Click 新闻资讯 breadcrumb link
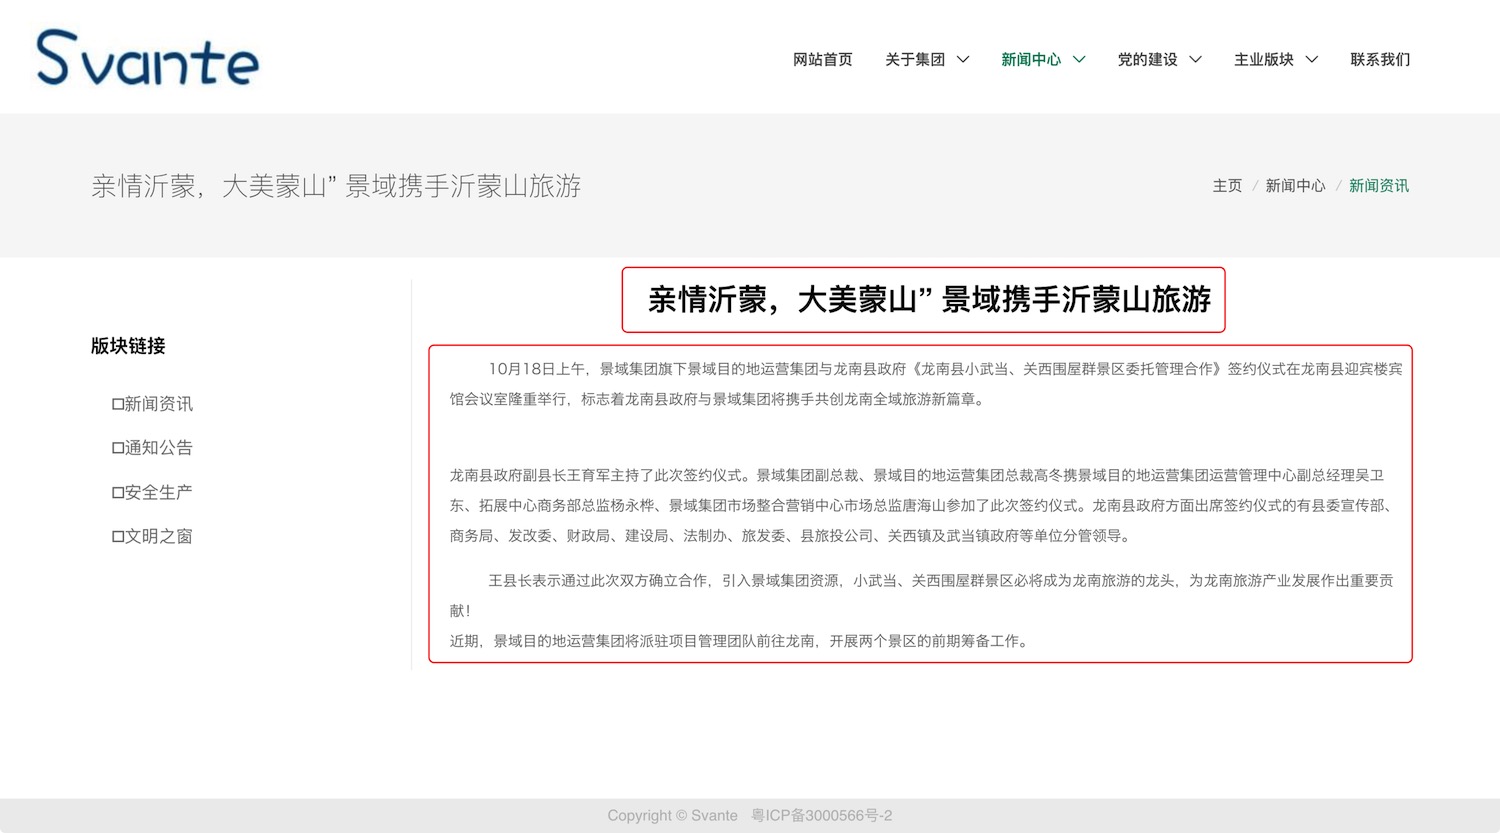The height and width of the screenshot is (833, 1500). click(1378, 186)
